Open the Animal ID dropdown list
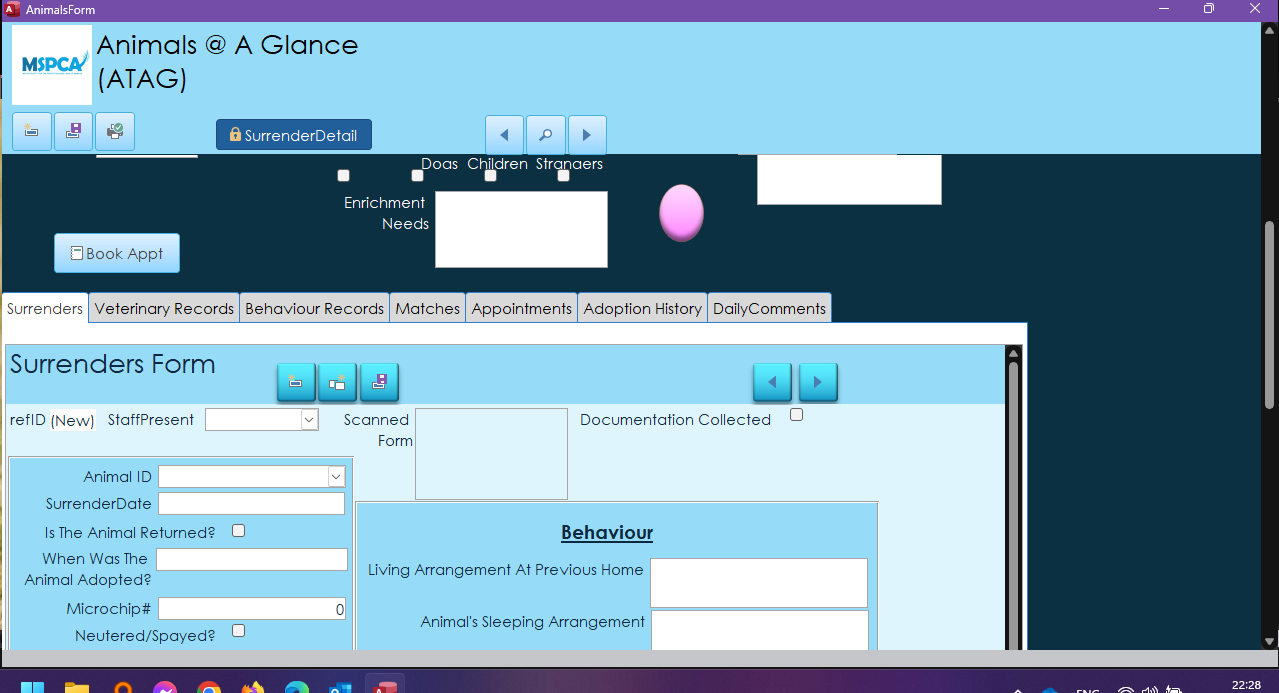This screenshot has width=1279, height=693. click(336, 477)
